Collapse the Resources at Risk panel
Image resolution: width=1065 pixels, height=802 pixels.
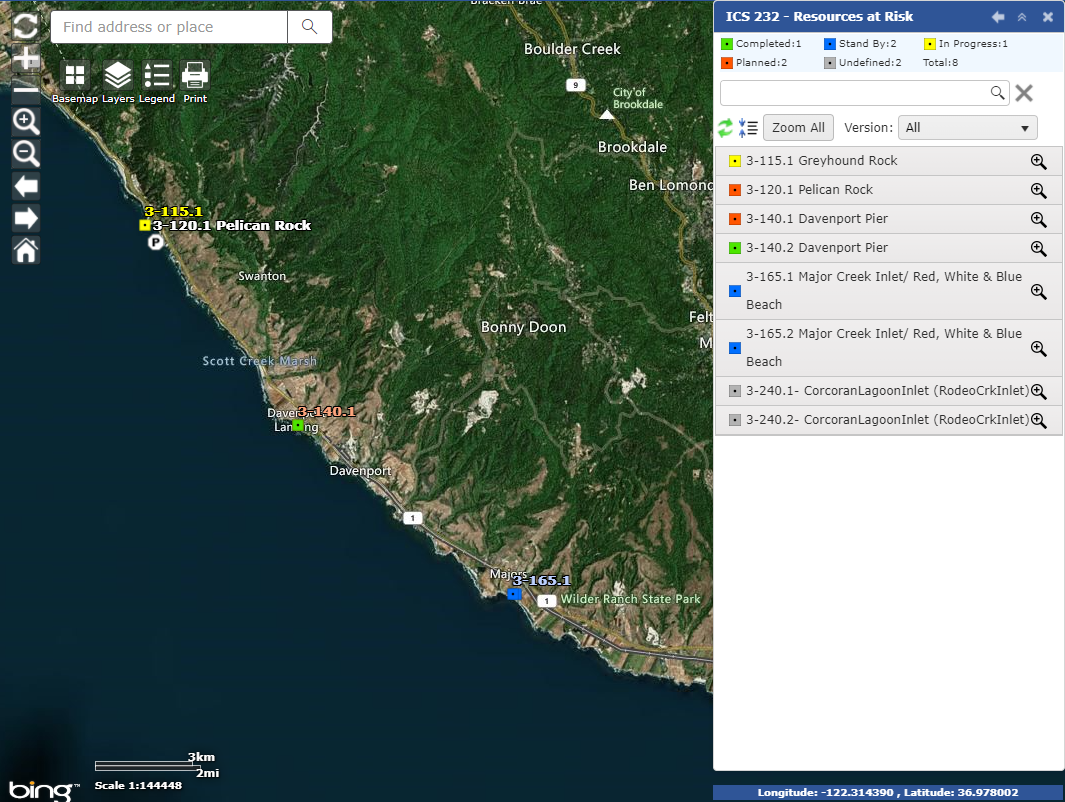click(x=1022, y=17)
